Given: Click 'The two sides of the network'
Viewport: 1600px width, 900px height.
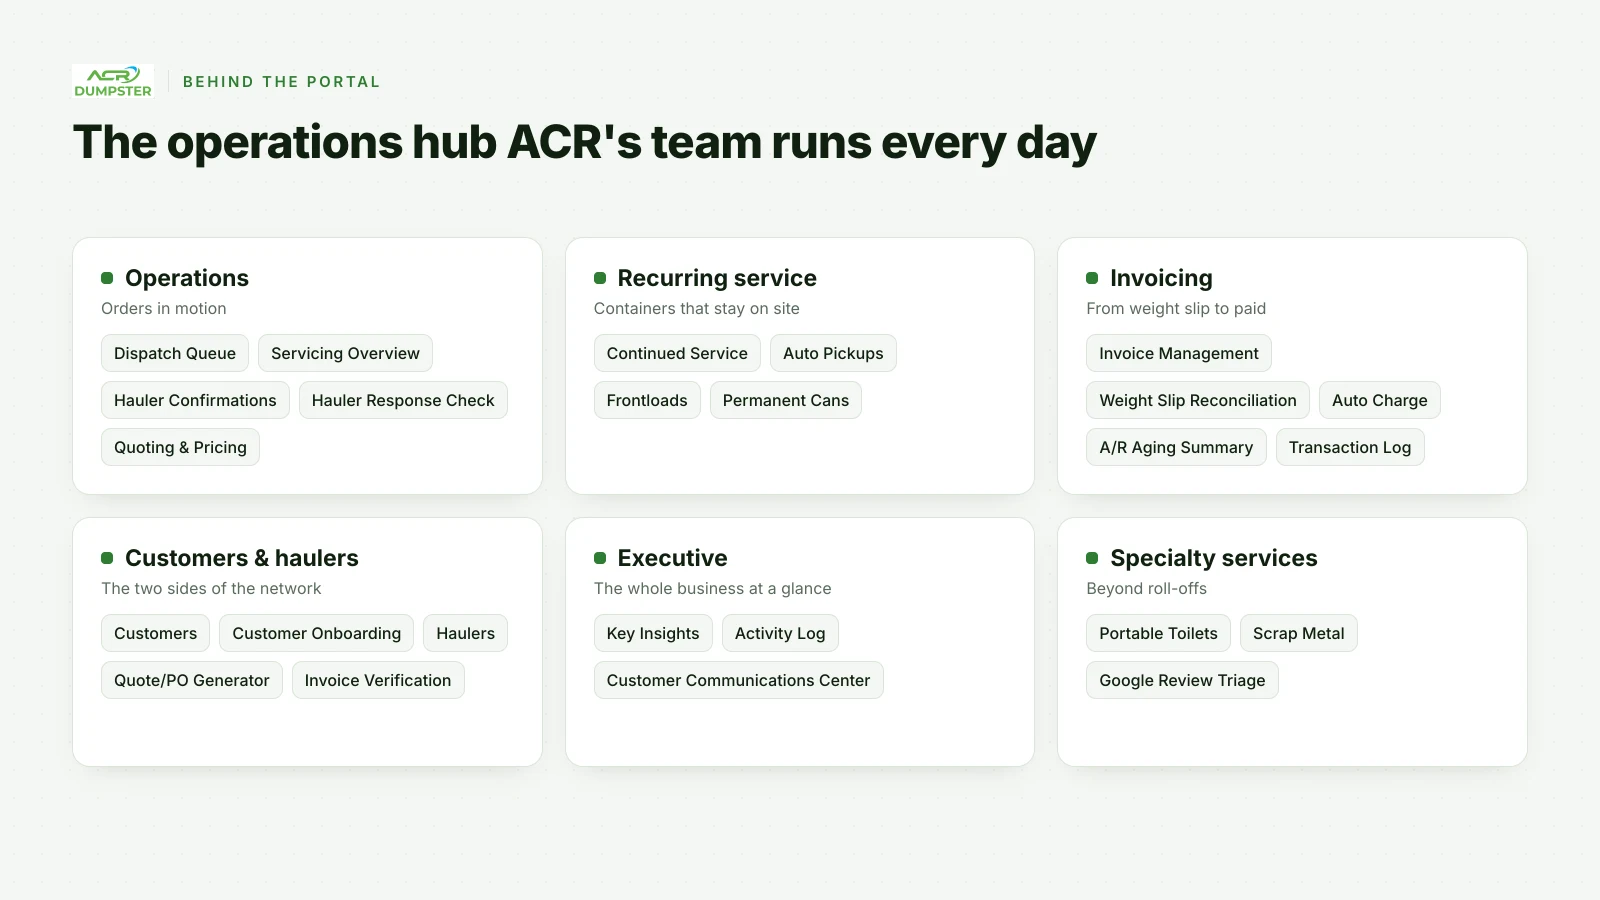Looking at the screenshot, I should tap(211, 589).
